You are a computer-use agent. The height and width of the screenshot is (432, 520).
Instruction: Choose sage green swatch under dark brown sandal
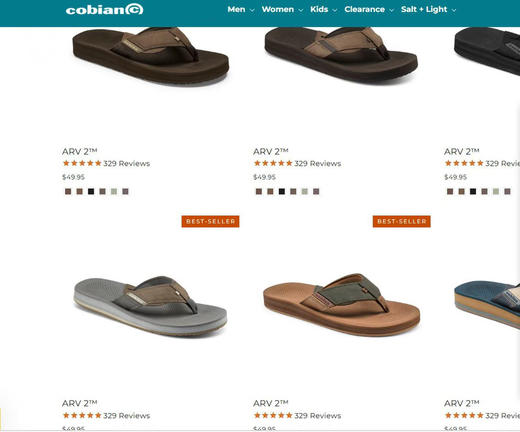114,191
